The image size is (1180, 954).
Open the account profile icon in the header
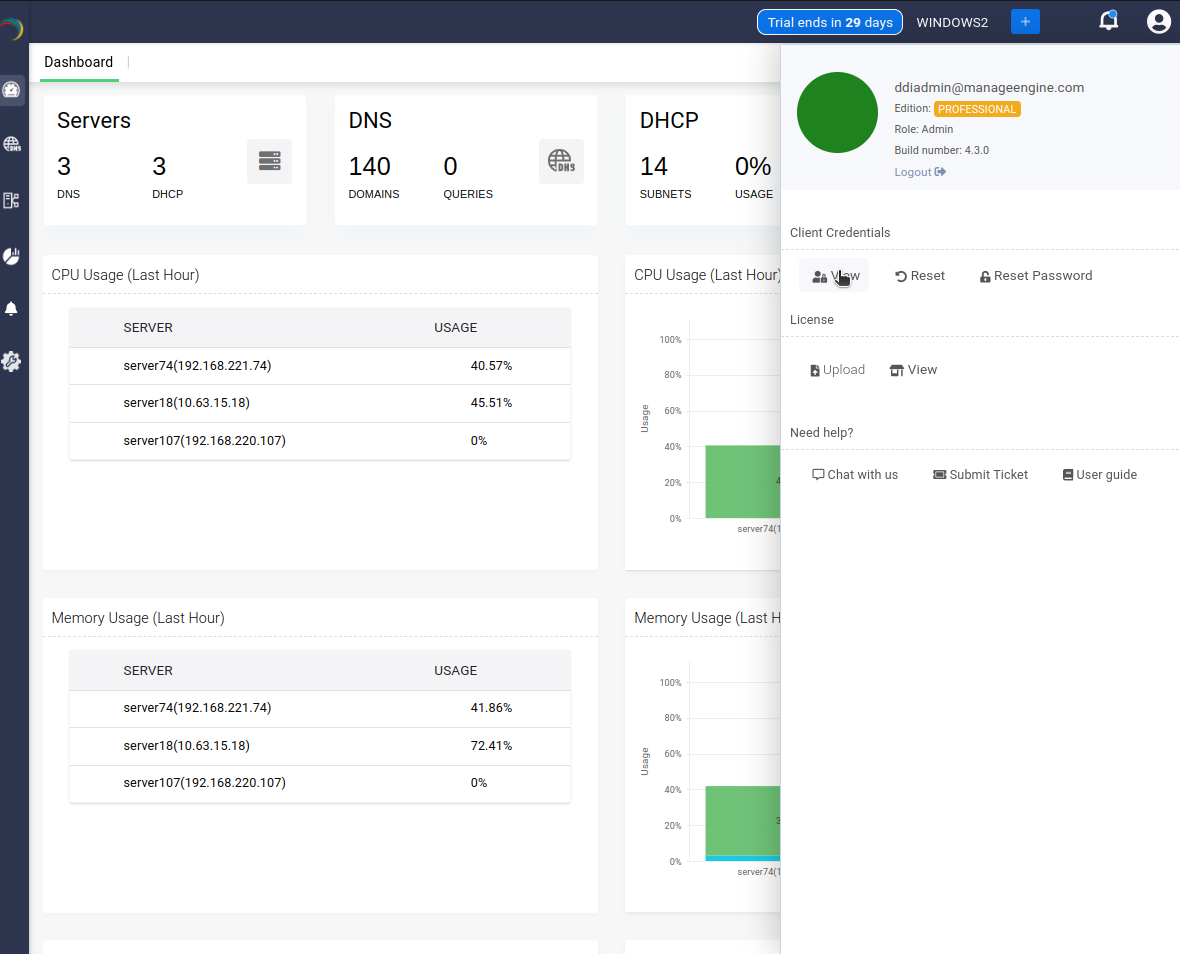[x=1158, y=20]
